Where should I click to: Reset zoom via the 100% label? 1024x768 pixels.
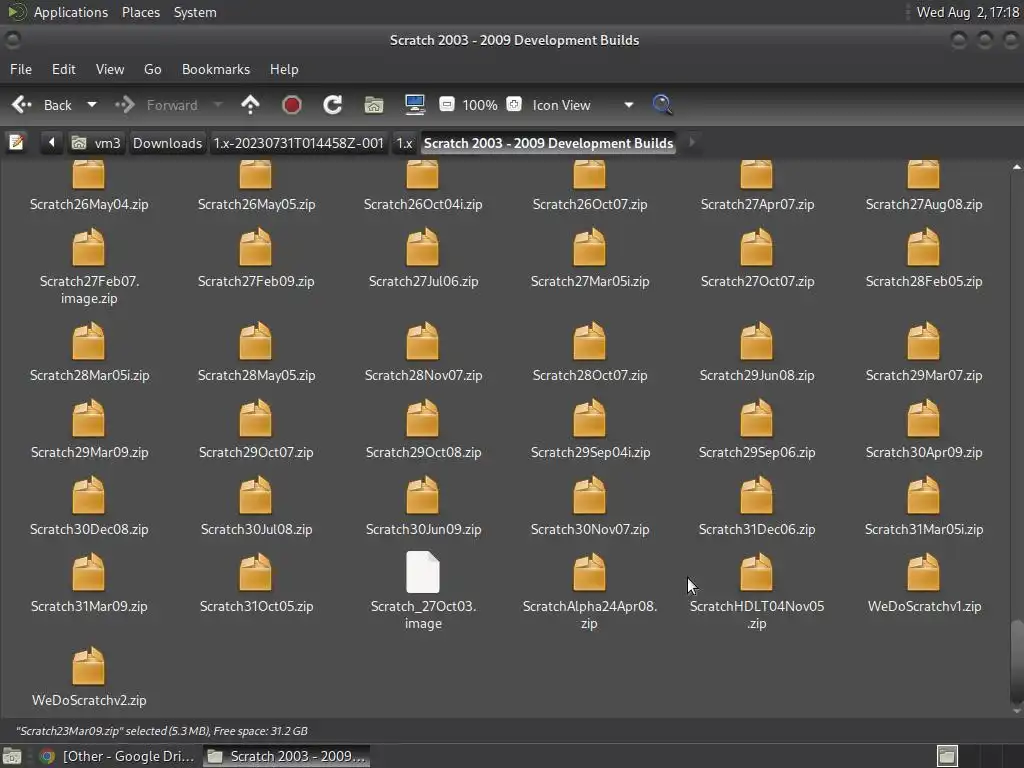point(480,105)
